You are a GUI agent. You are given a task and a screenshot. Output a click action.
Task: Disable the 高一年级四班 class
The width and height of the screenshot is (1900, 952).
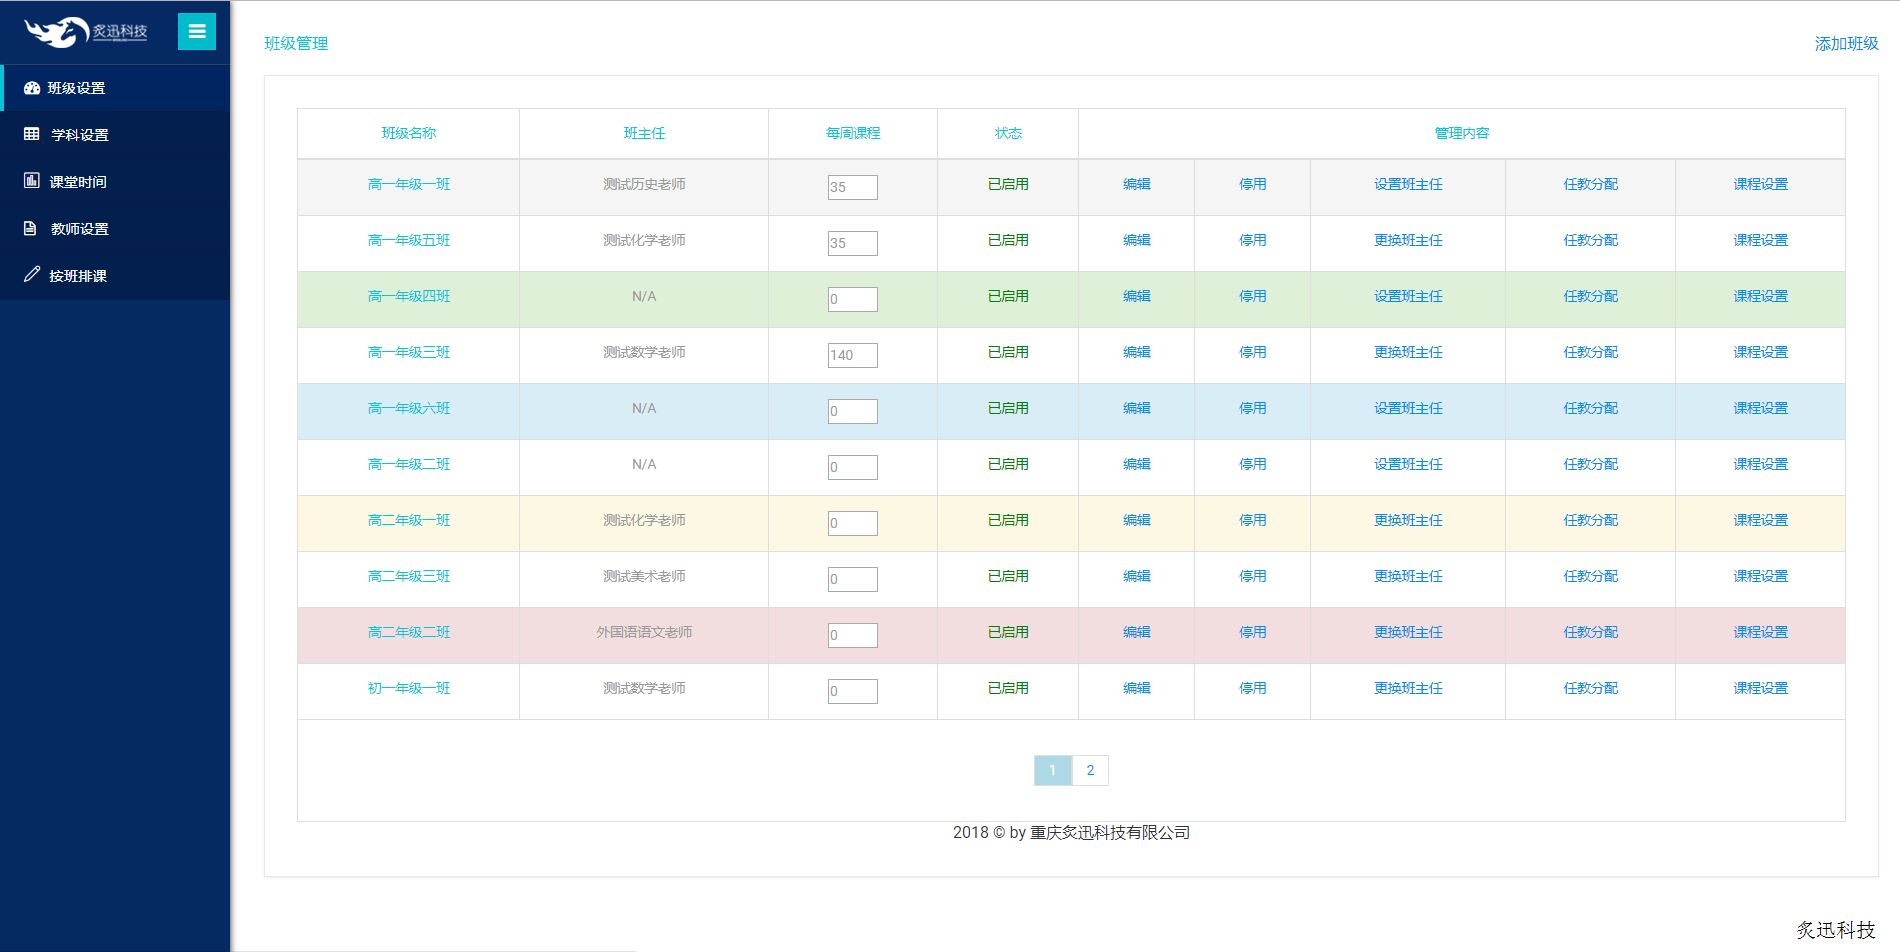click(1252, 296)
